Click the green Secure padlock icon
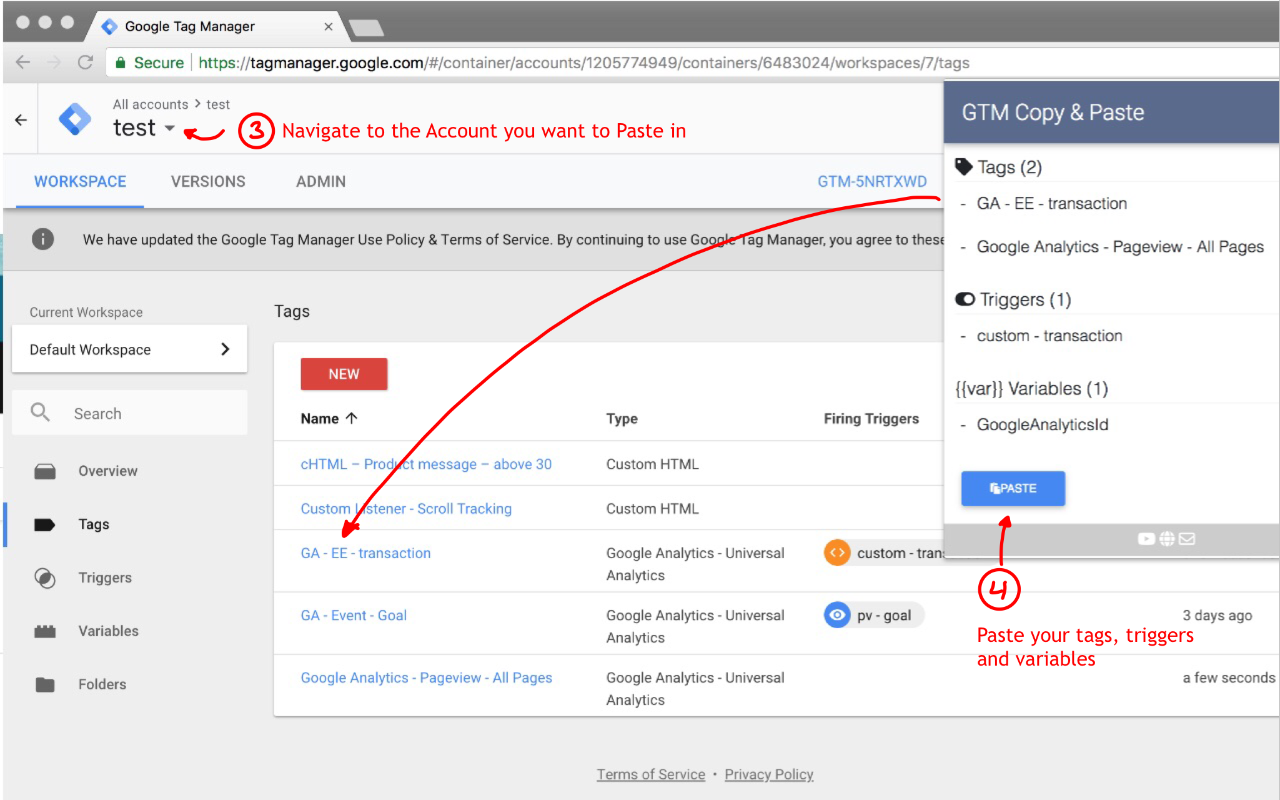1280x800 pixels. click(x=121, y=62)
